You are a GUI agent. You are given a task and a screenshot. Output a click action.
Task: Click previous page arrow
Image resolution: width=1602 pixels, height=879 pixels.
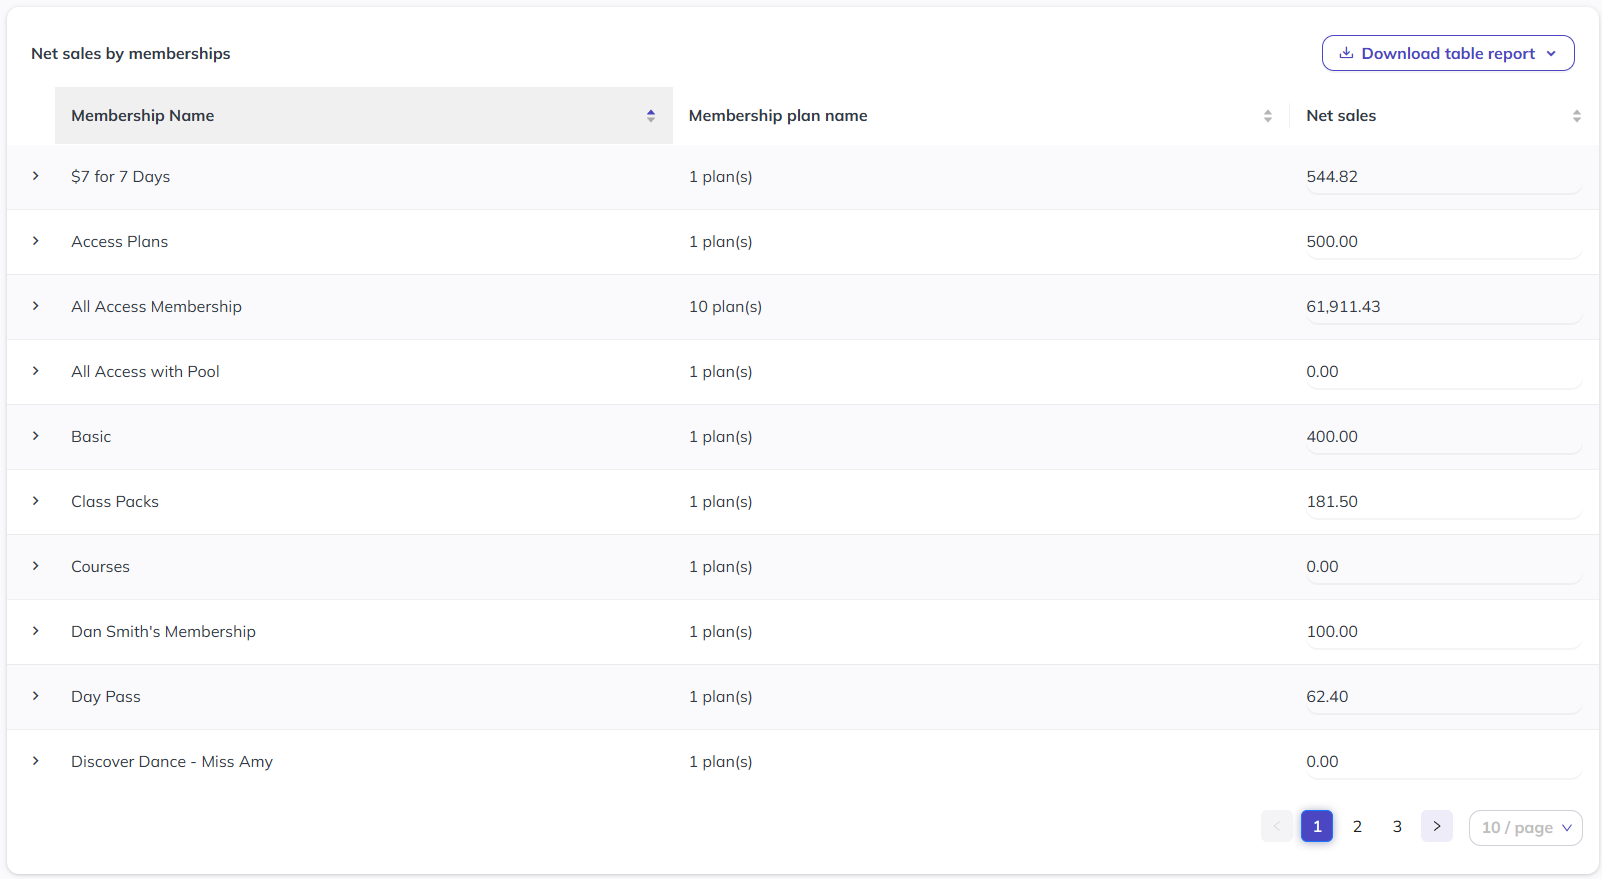[1277, 826]
